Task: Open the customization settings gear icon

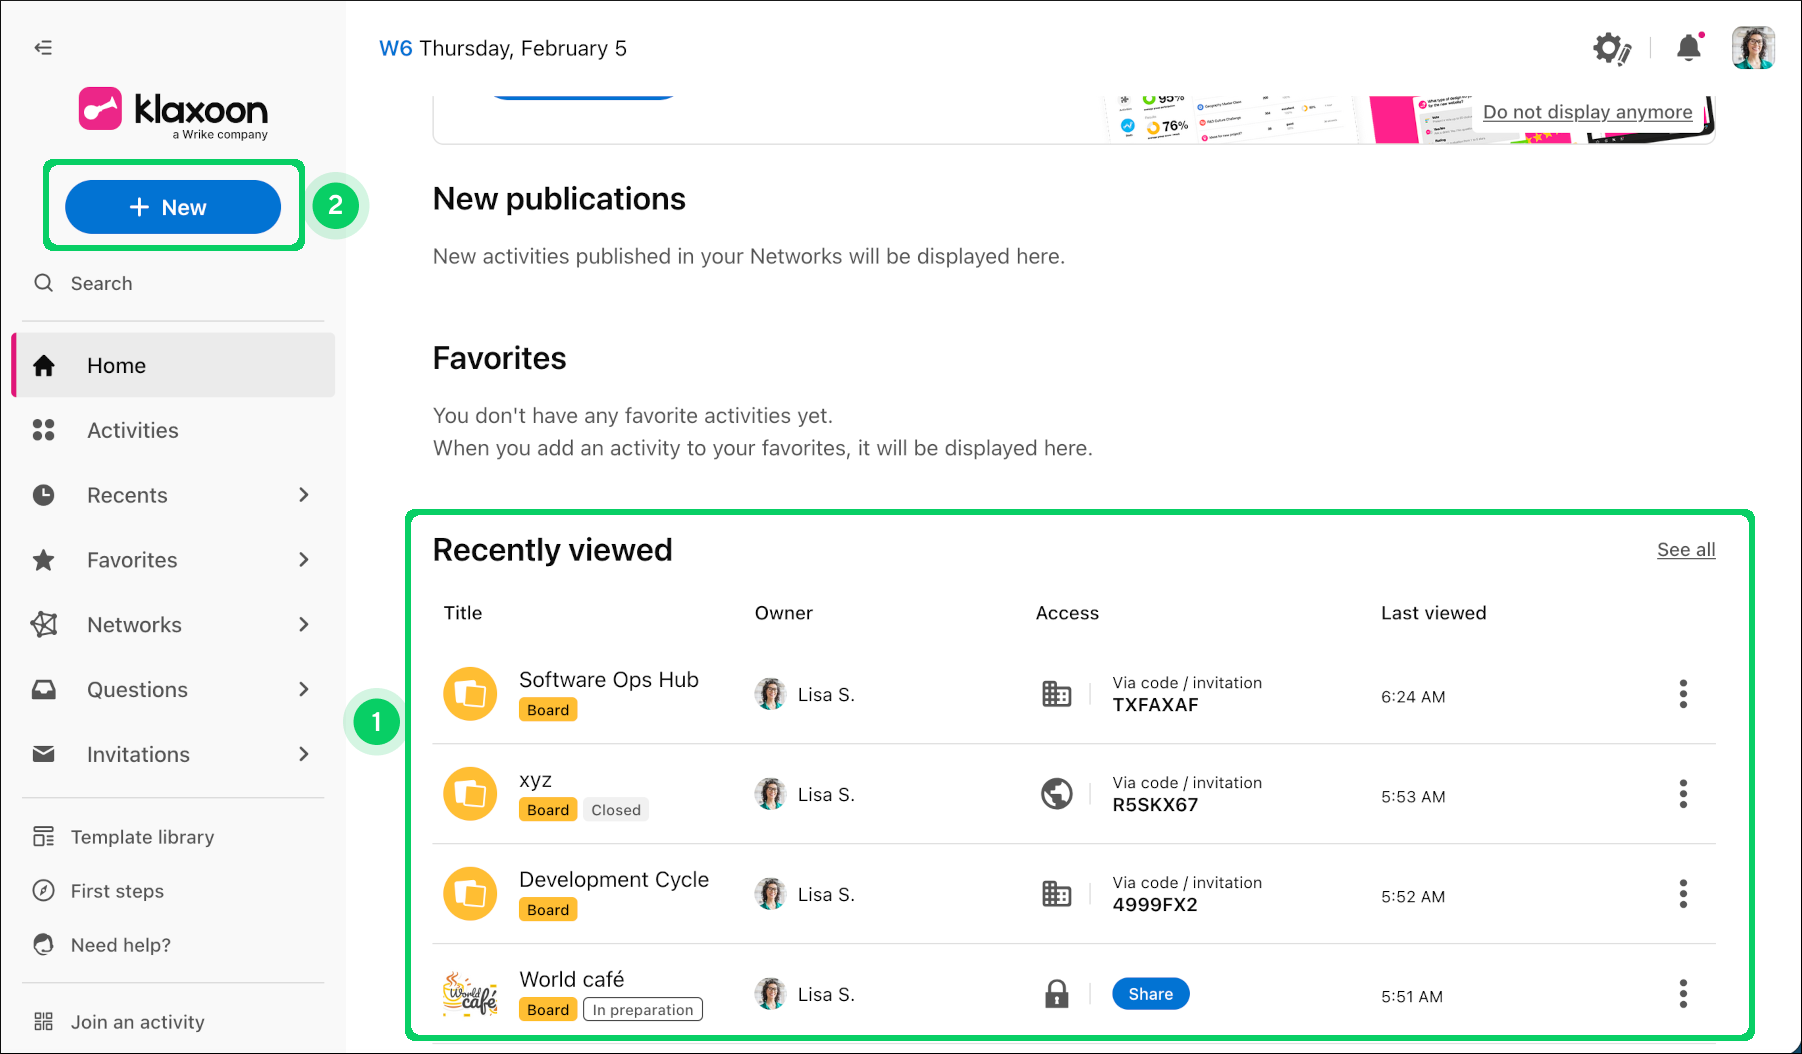Action: click(x=1610, y=48)
